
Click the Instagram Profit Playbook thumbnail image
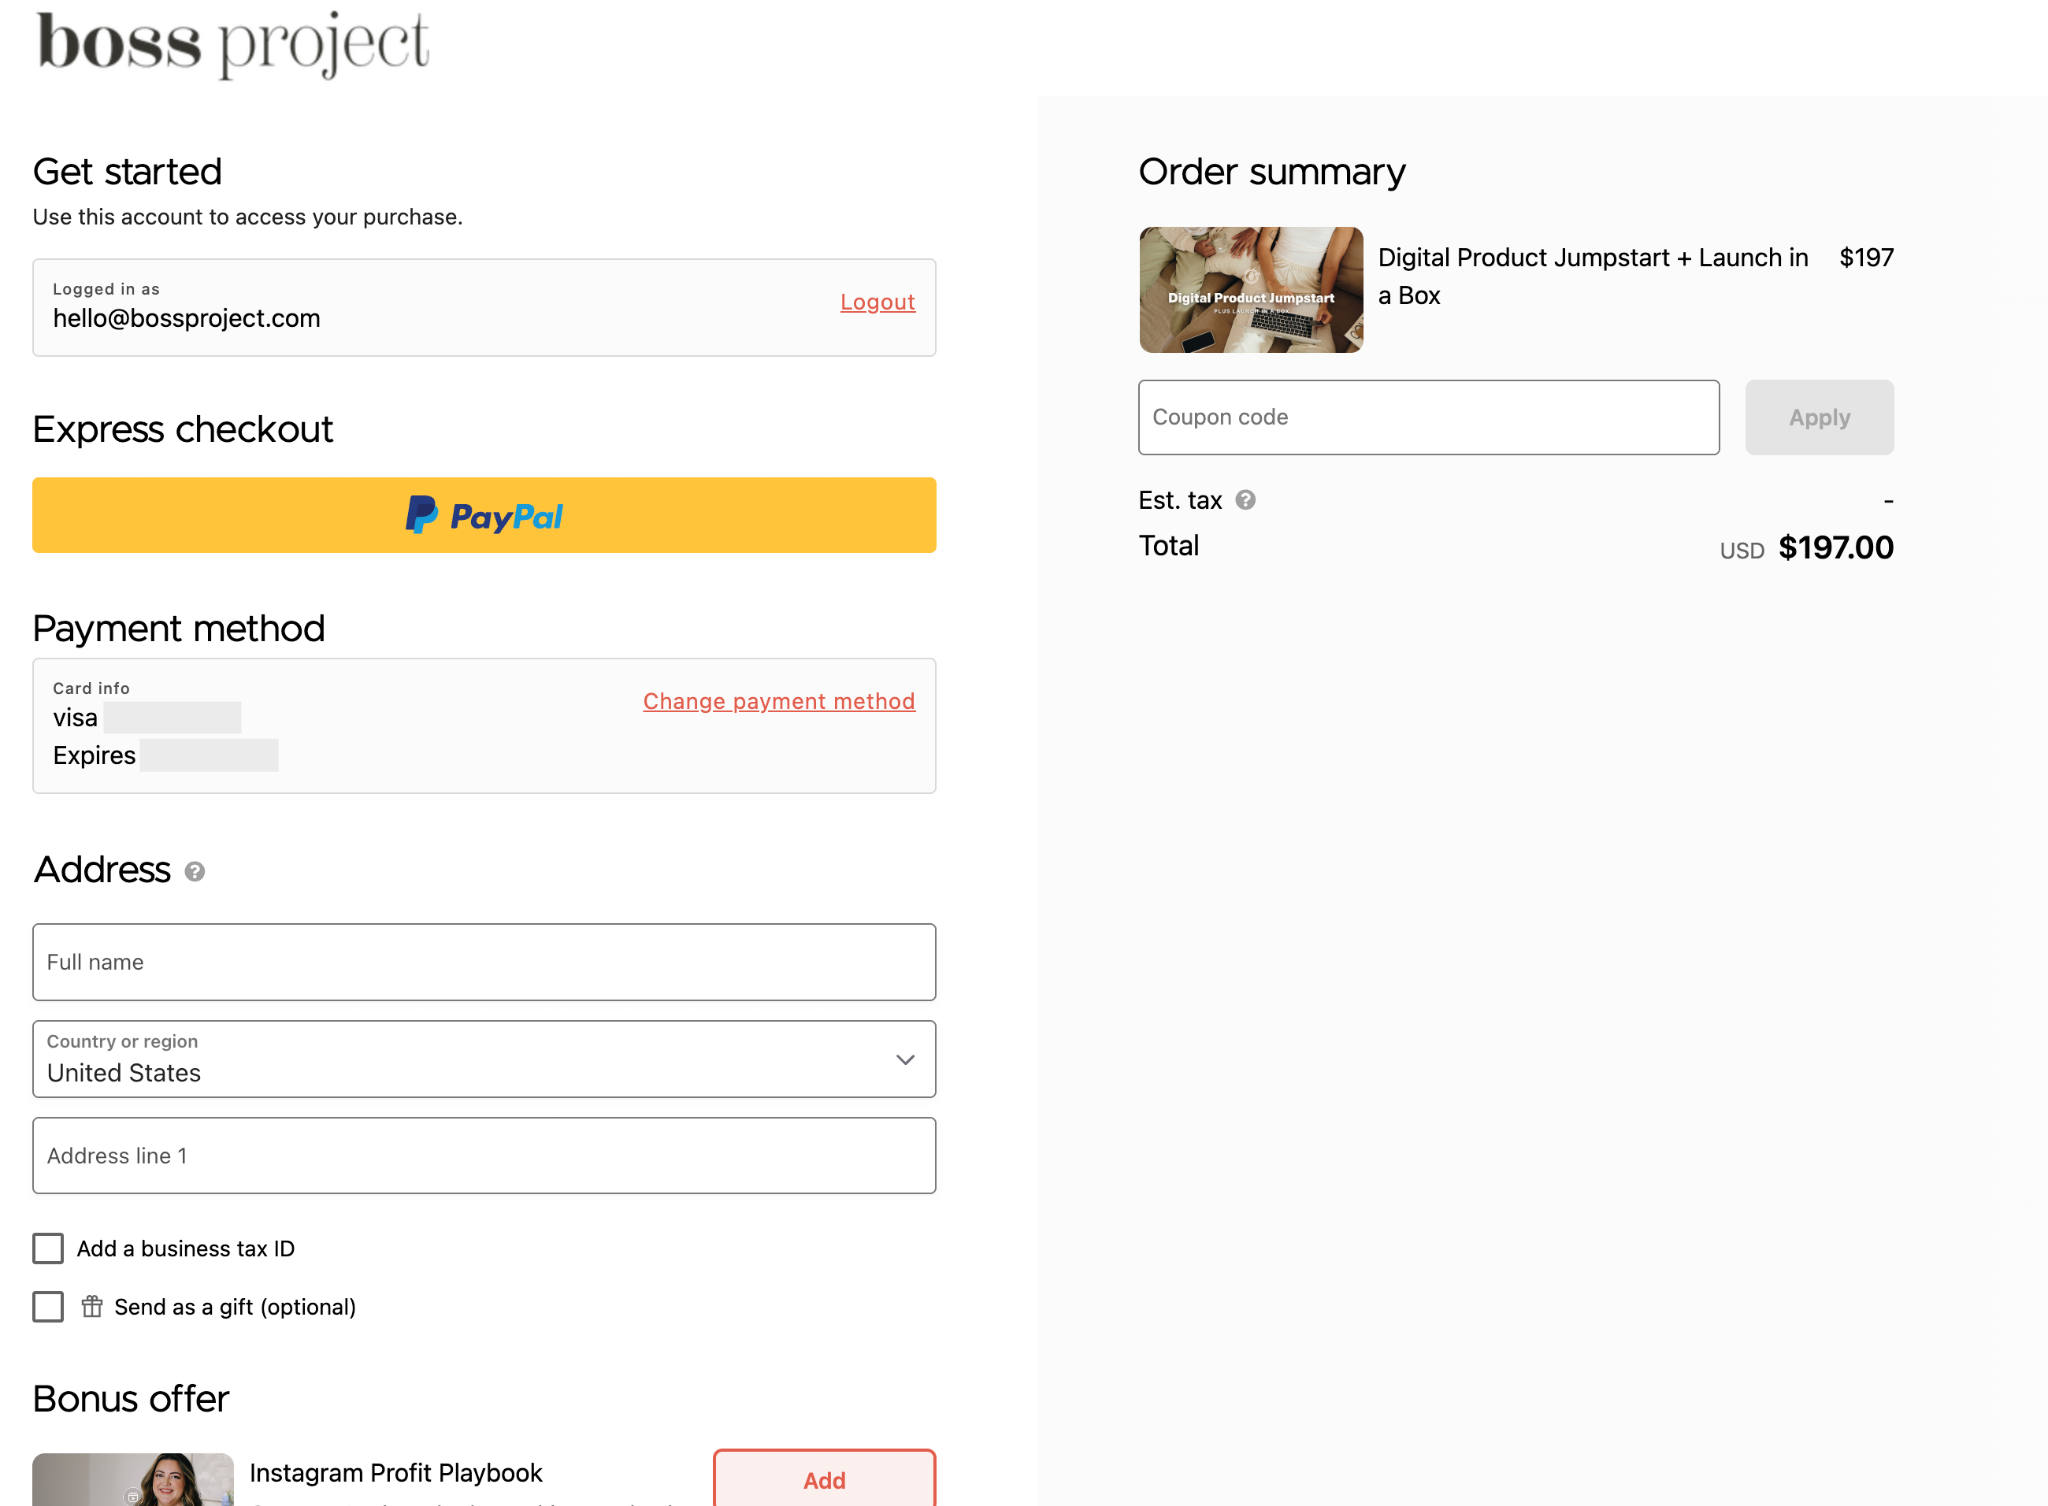pyautogui.click(x=133, y=1479)
